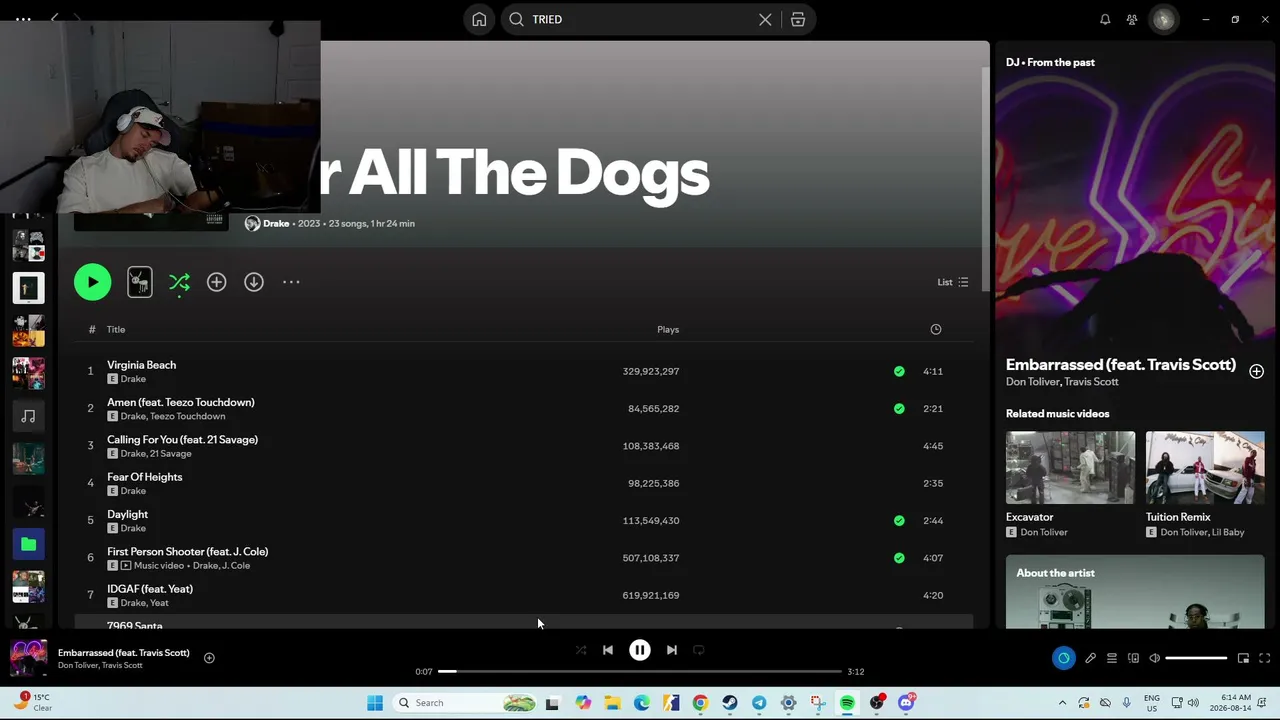Add current song to playlist from player bar
This screenshot has height=720, width=1280.
coord(209,658)
